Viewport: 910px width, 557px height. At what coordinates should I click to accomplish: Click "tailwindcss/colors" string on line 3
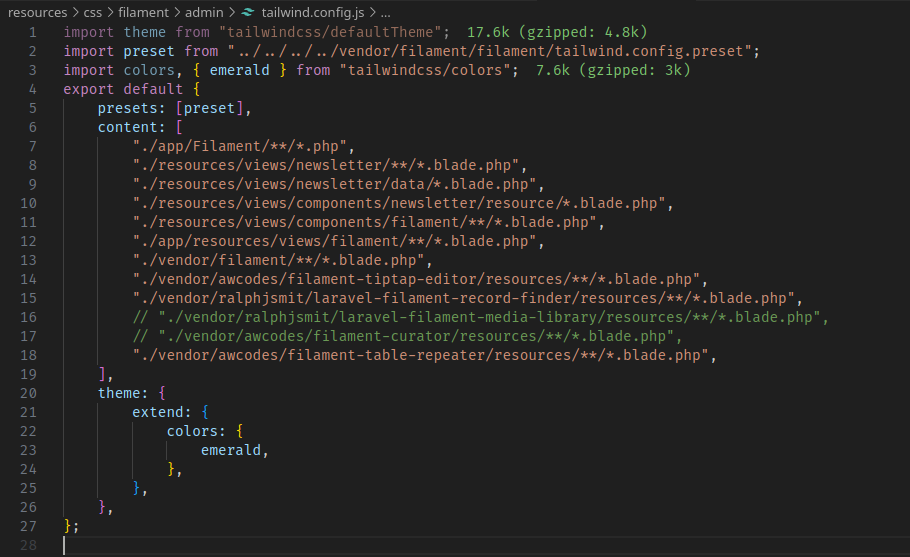(425, 70)
